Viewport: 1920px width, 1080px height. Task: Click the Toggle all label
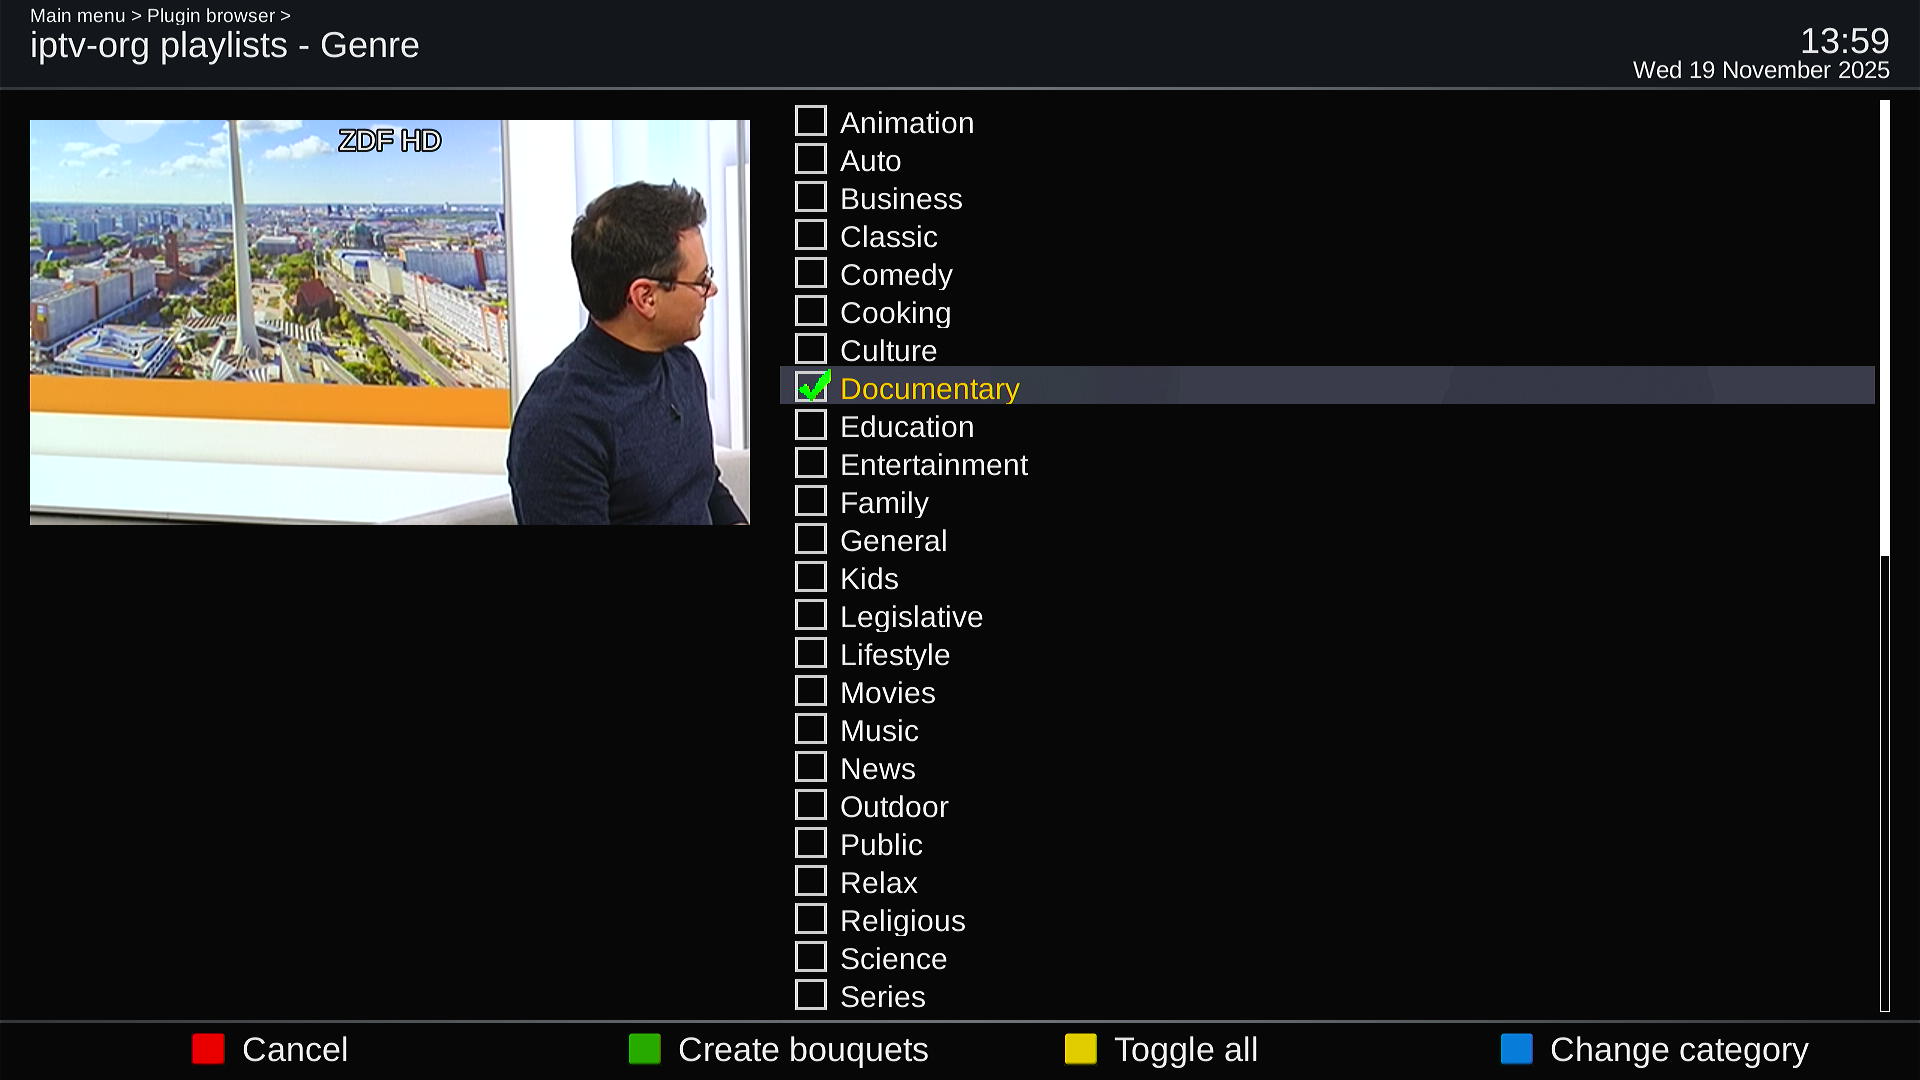(1186, 1050)
